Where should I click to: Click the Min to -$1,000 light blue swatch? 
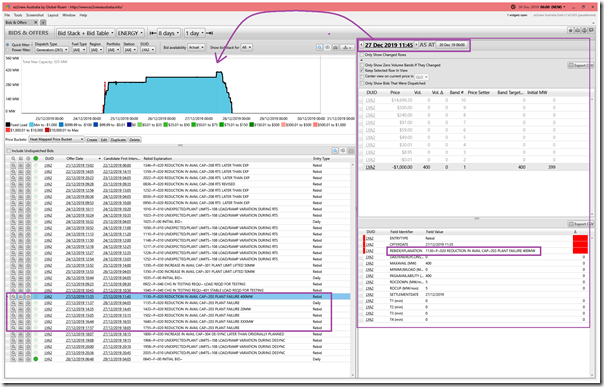pyautogui.click(x=32, y=125)
